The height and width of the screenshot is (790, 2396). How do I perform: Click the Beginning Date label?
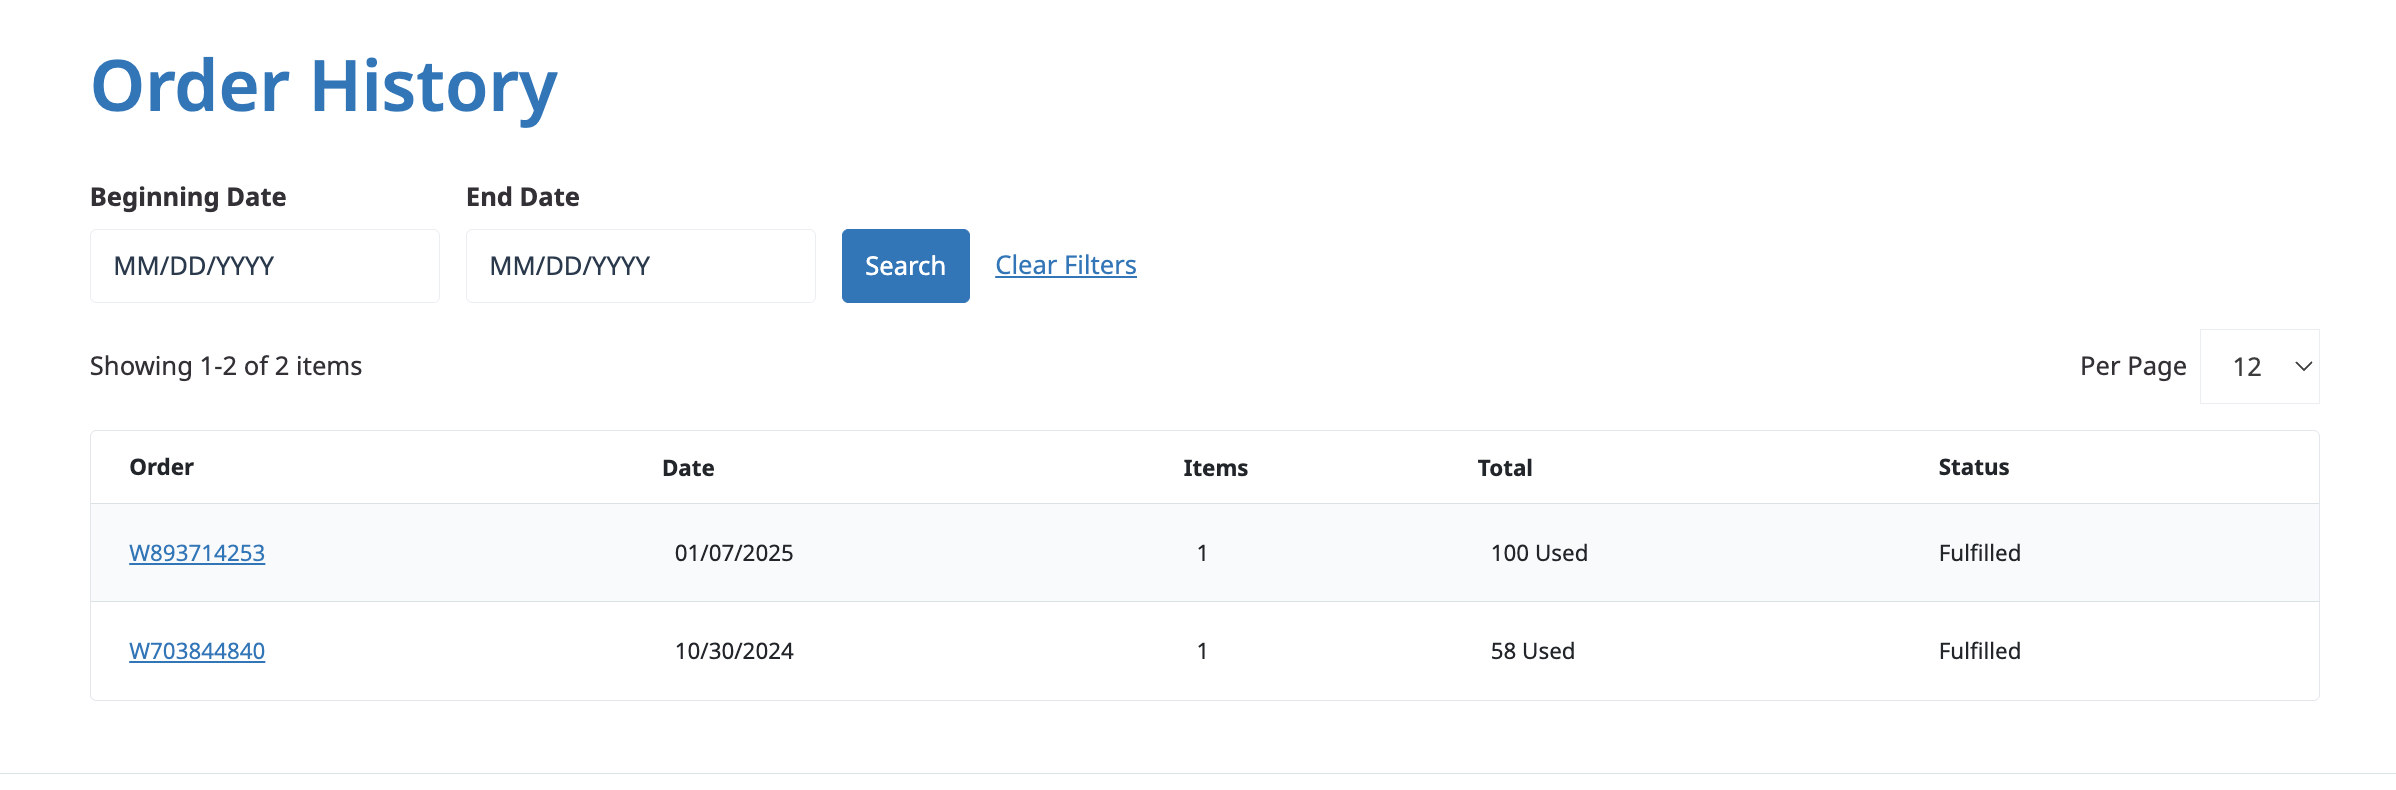188,197
